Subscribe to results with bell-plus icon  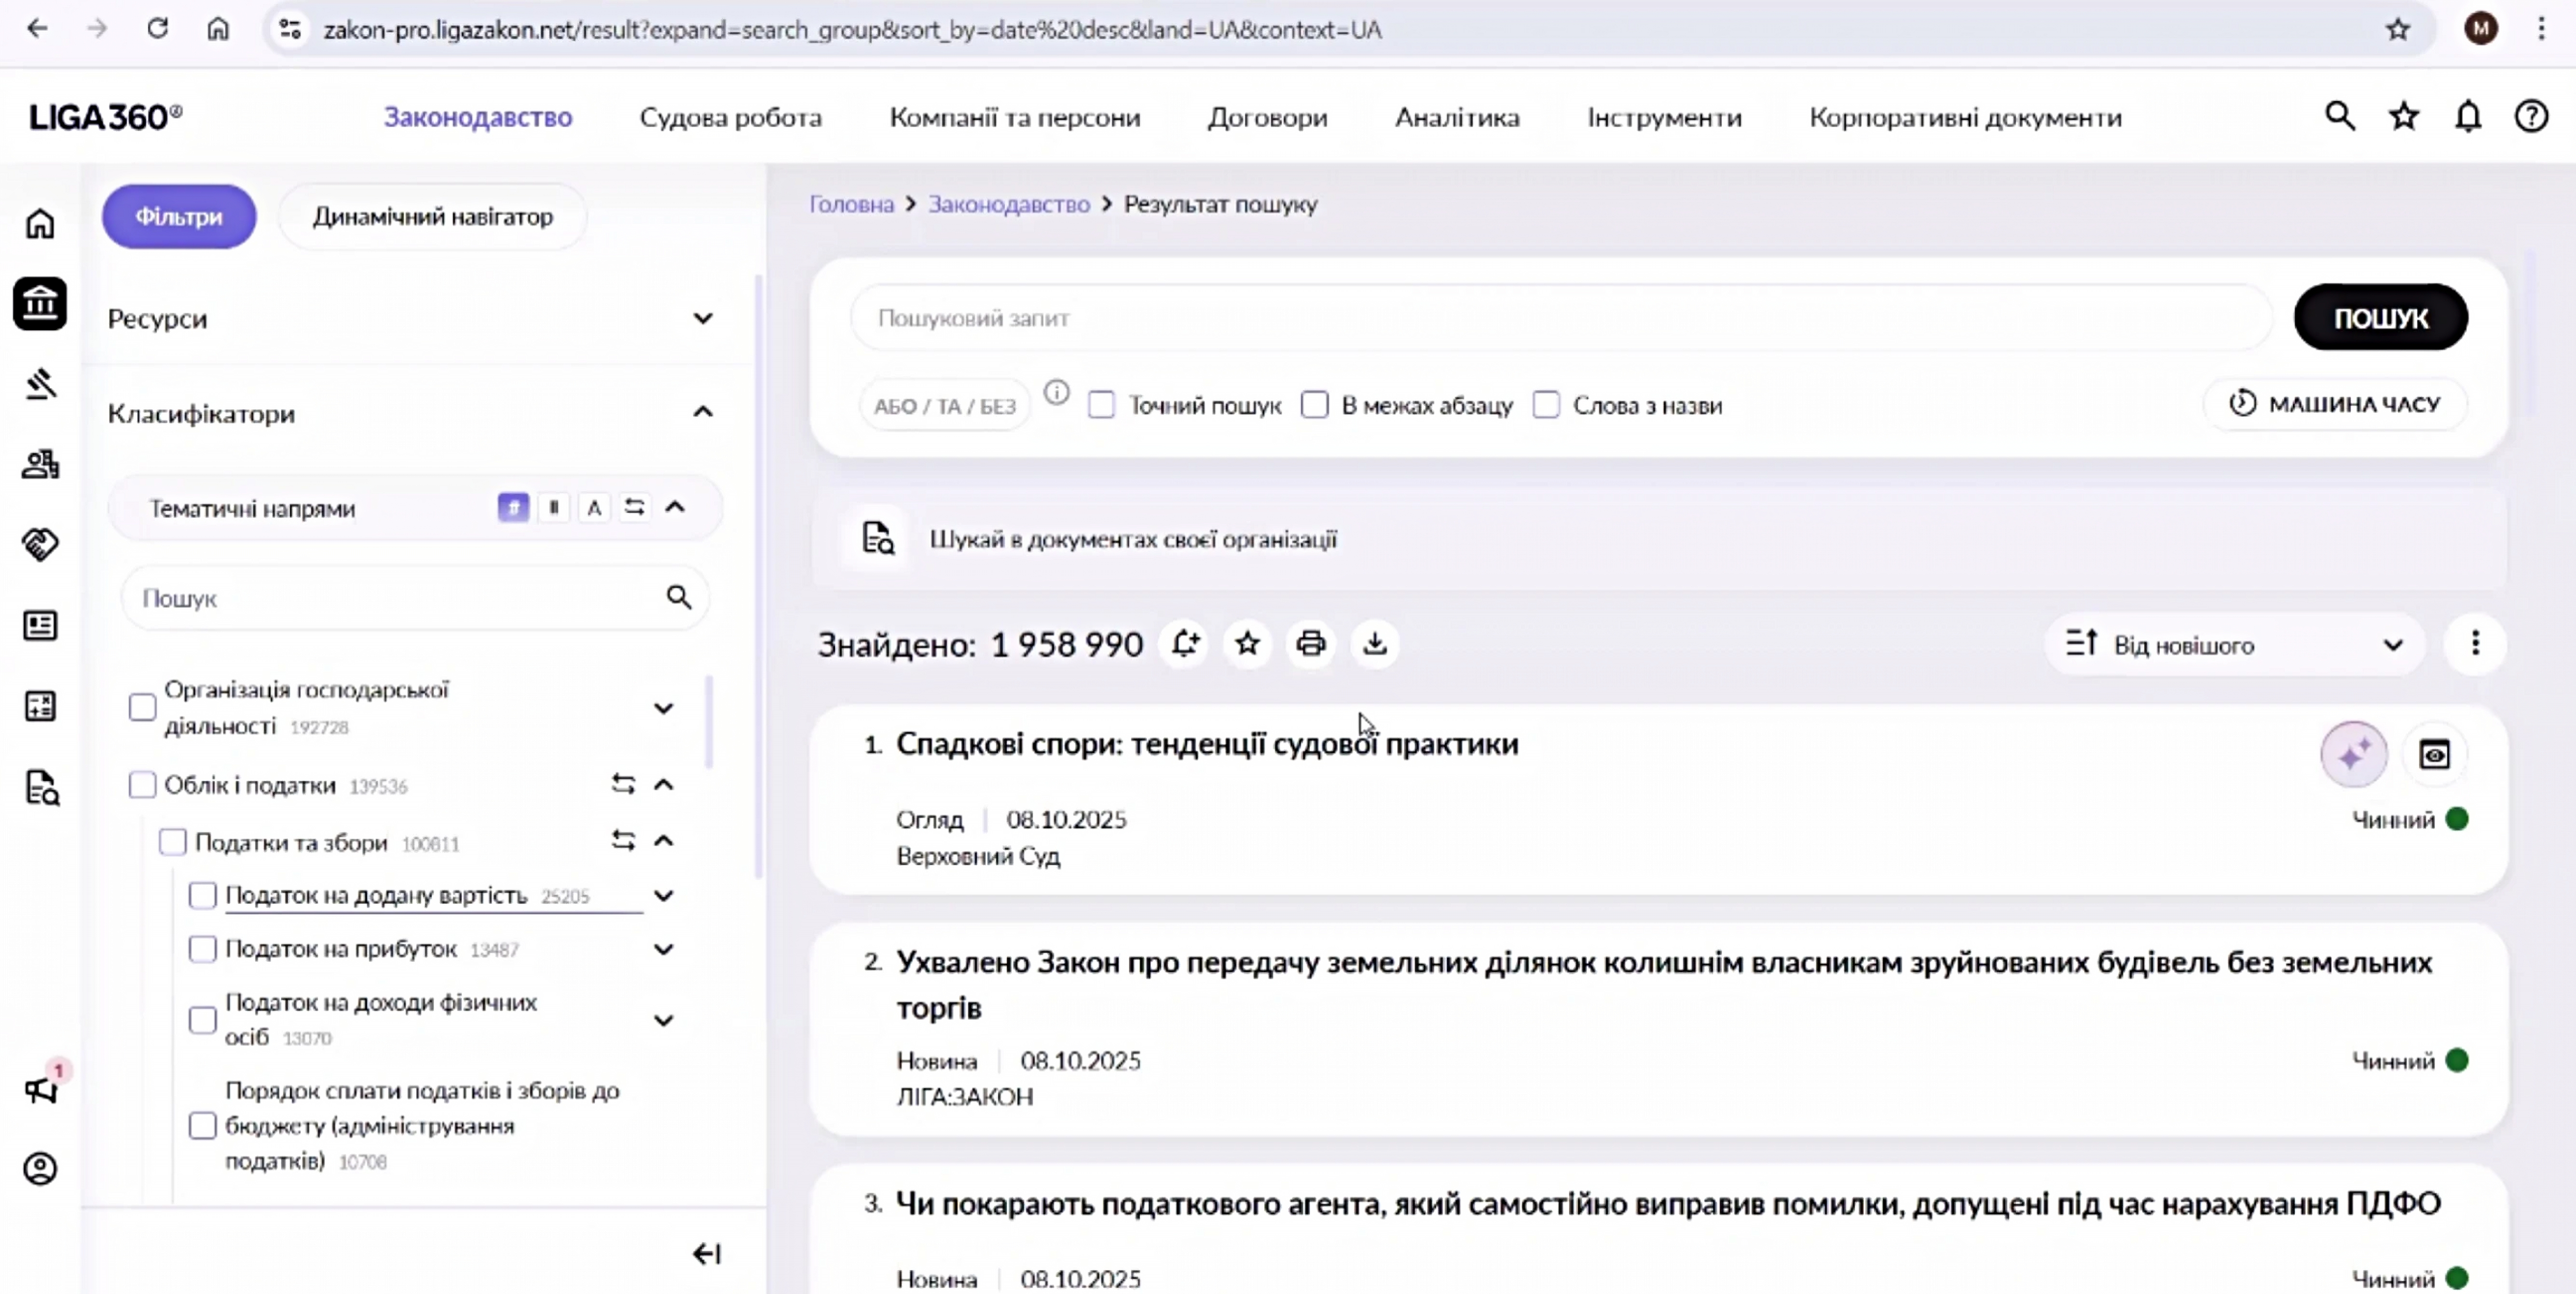pyautogui.click(x=1185, y=644)
